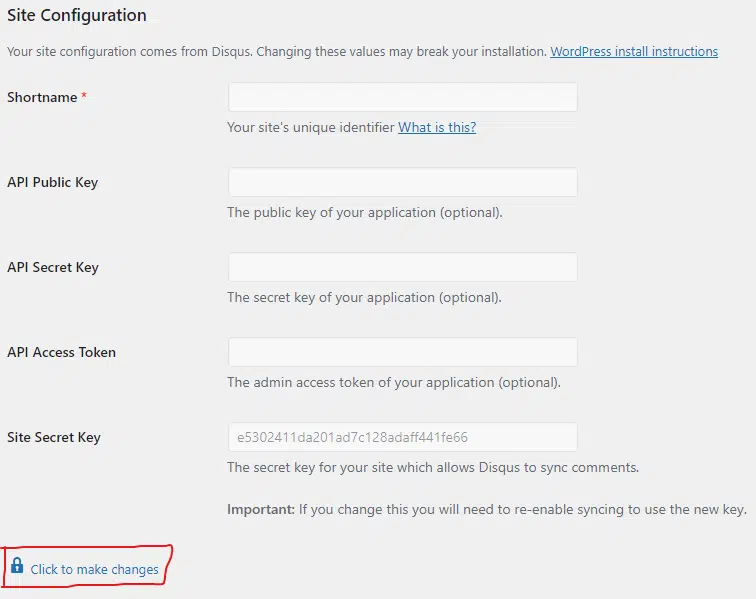Click the Site Secret Key label
The height and width of the screenshot is (599, 756).
tap(54, 437)
